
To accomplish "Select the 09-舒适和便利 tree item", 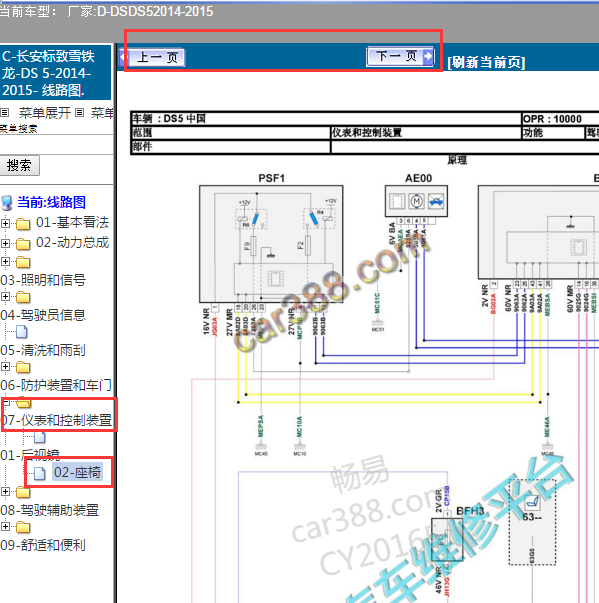I will (x=43, y=545).
